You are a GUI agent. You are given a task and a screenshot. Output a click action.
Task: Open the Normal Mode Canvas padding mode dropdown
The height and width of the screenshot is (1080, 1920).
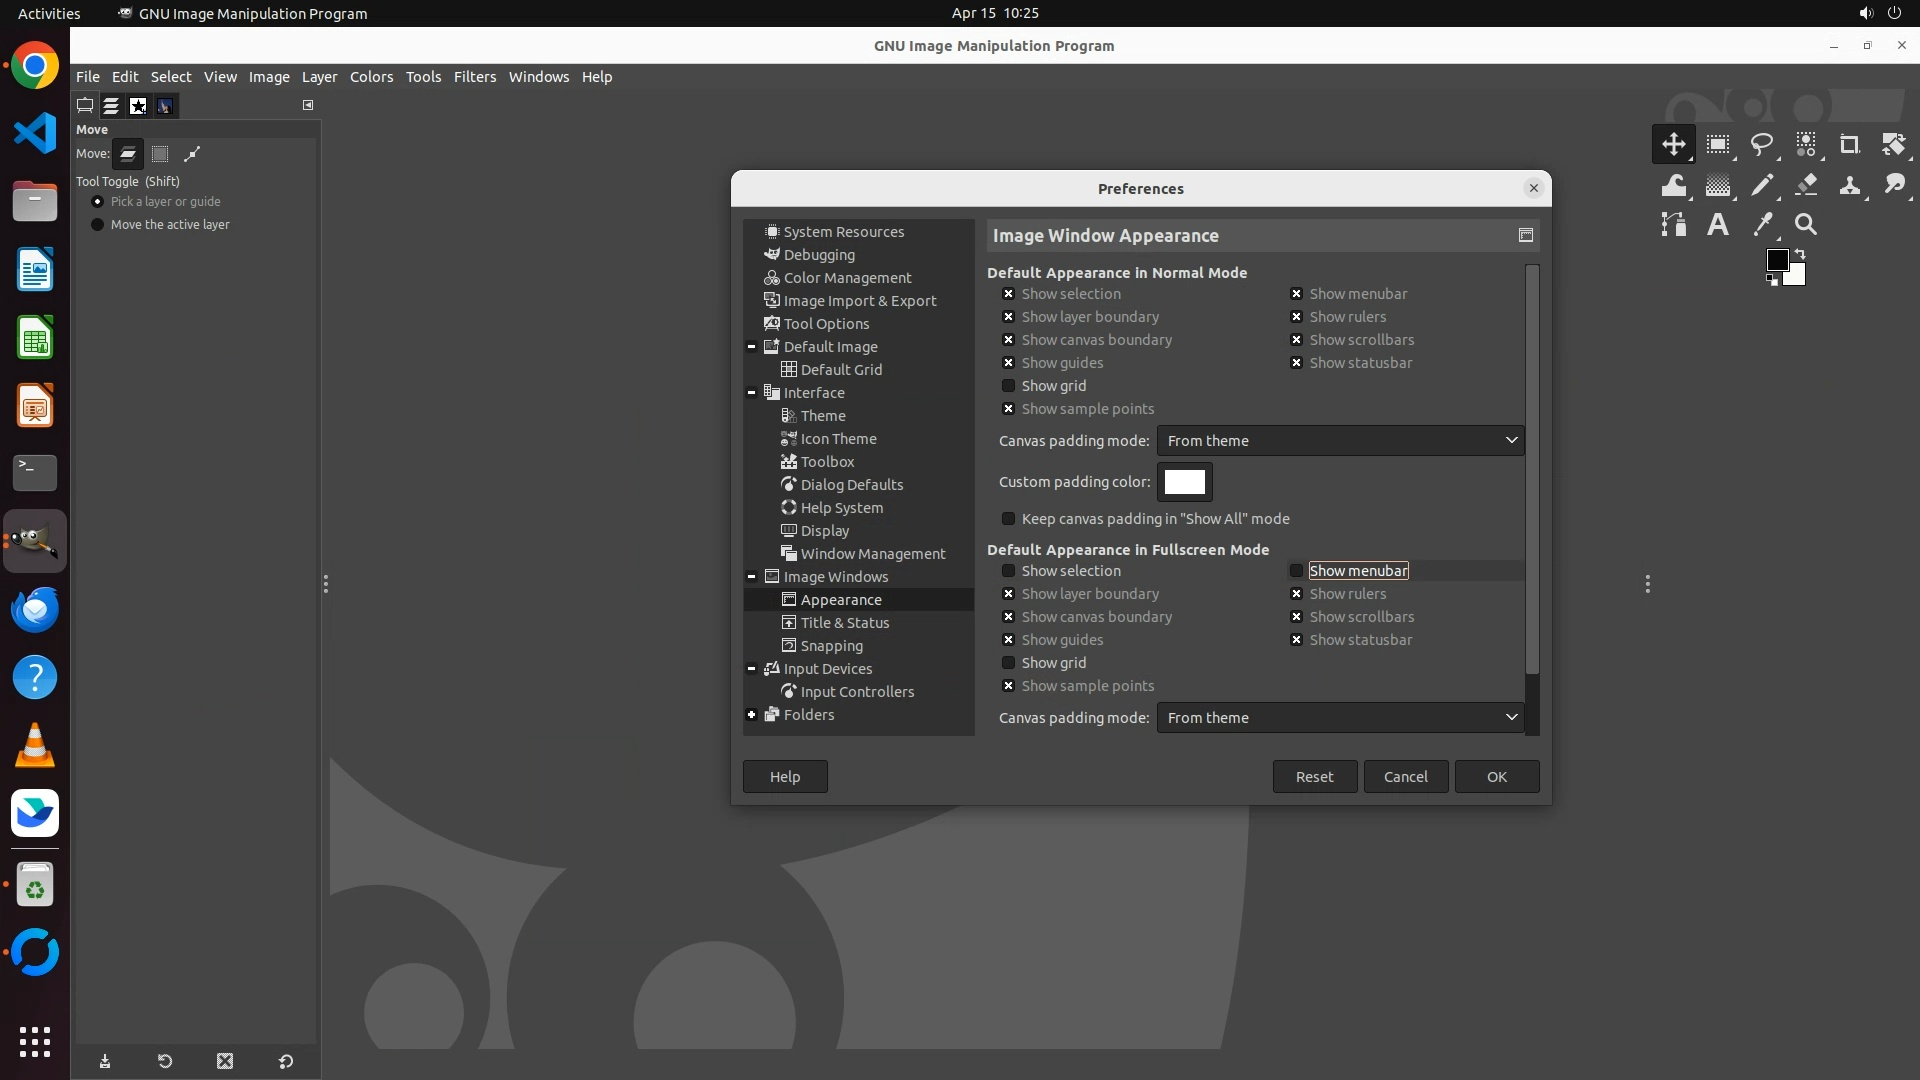[x=1340, y=441]
